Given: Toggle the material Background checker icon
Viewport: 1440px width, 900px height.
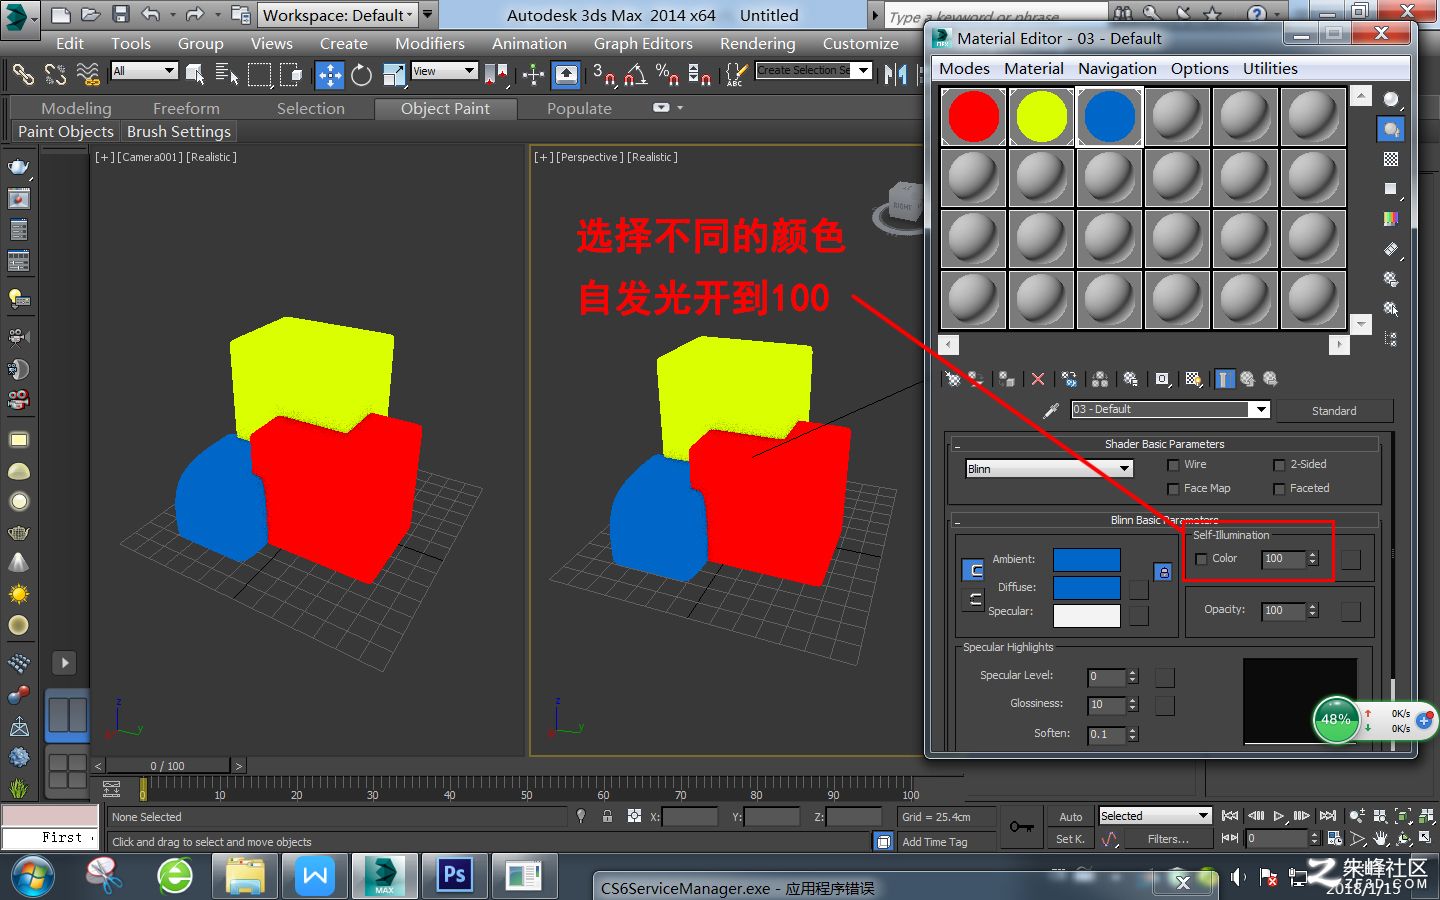Looking at the screenshot, I should pos(1391,159).
